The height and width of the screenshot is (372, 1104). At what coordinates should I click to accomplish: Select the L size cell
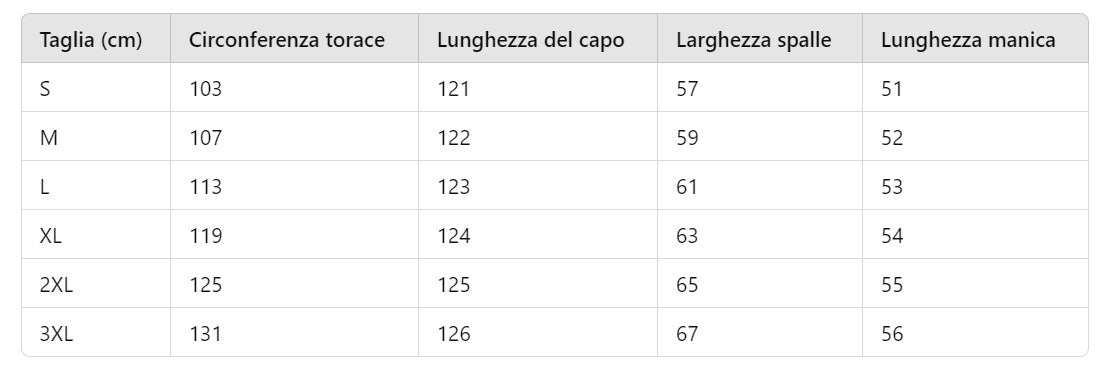pyautogui.click(x=44, y=187)
